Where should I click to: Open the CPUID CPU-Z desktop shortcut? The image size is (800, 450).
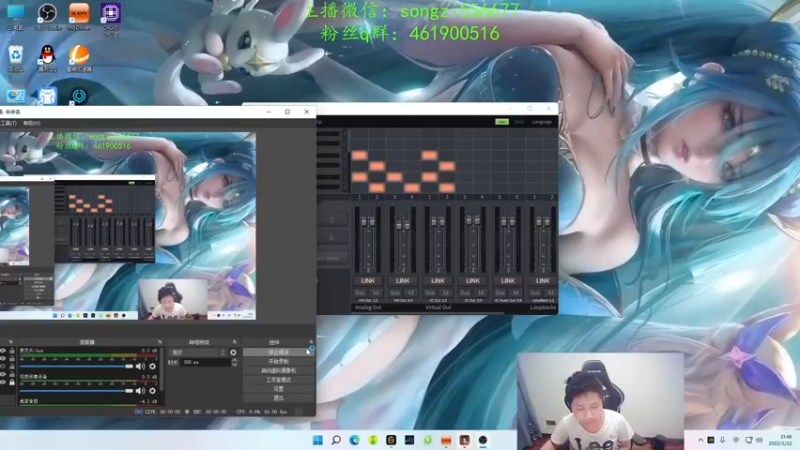[x=111, y=19]
